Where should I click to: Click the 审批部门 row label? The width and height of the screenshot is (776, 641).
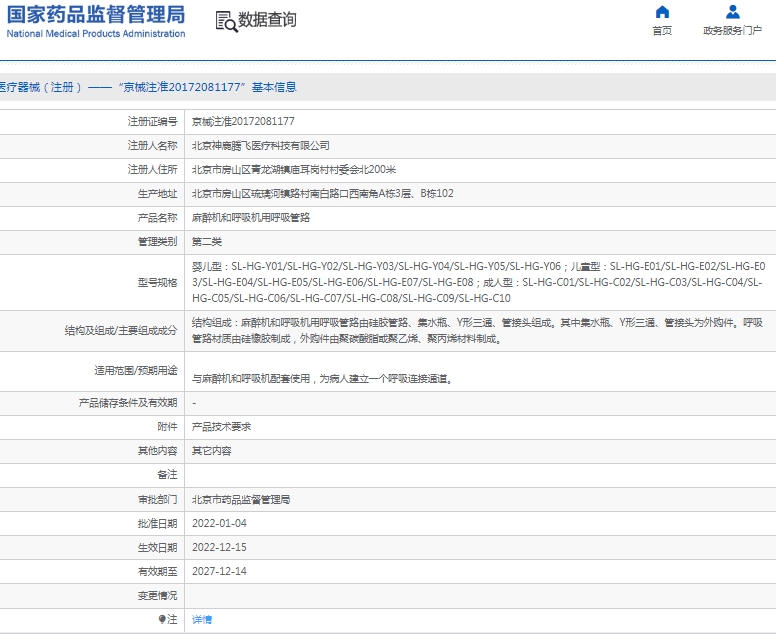pyautogui.click(x=157, y=499)
